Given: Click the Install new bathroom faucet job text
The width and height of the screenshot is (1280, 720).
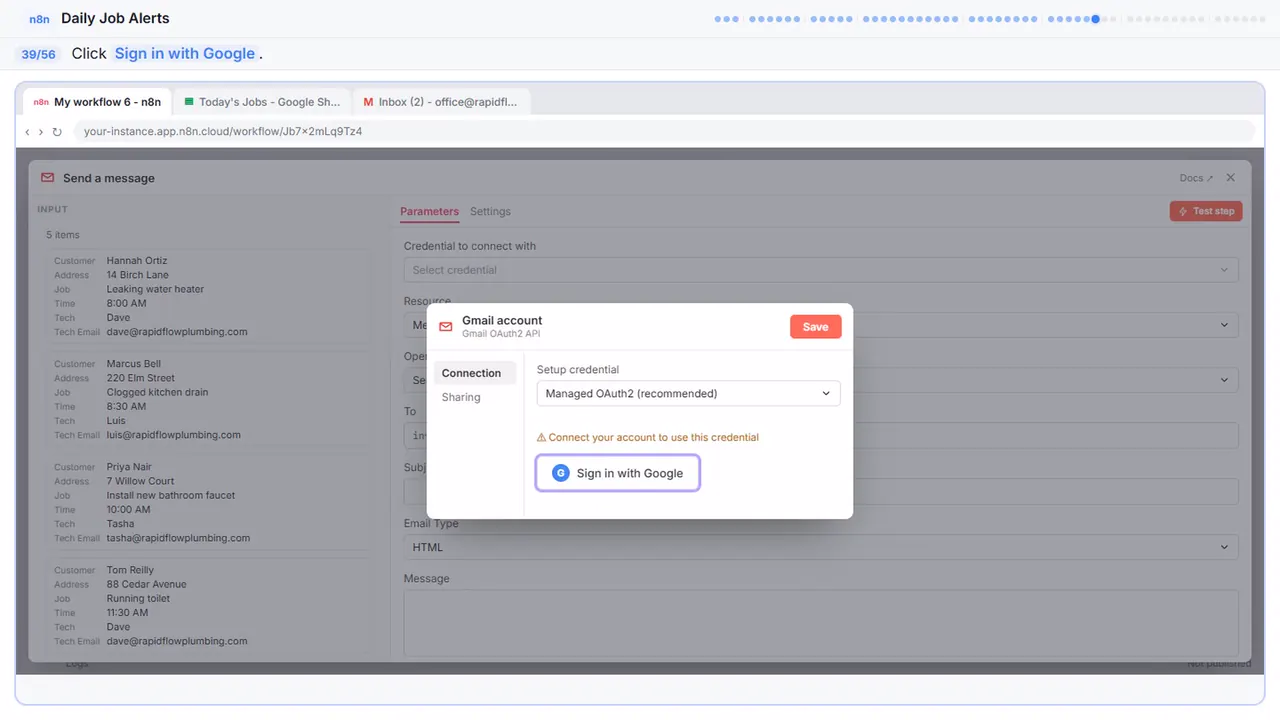Looking at the screenshot, I should [171, 495].
